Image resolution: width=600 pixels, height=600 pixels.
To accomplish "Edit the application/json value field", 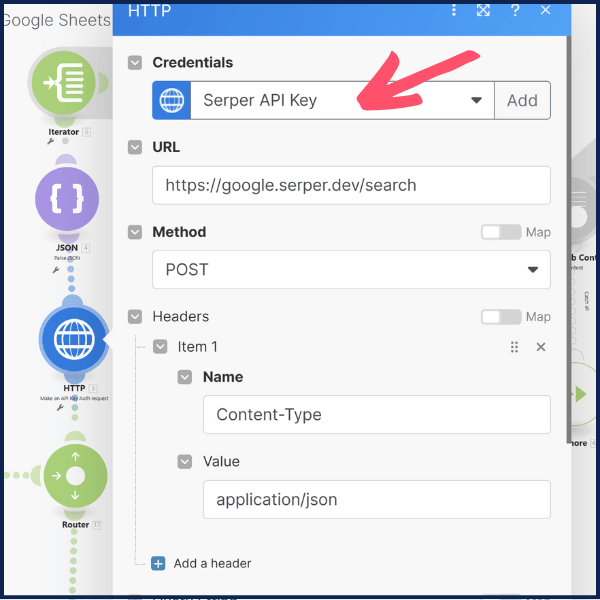I will (x=377, y=500).
